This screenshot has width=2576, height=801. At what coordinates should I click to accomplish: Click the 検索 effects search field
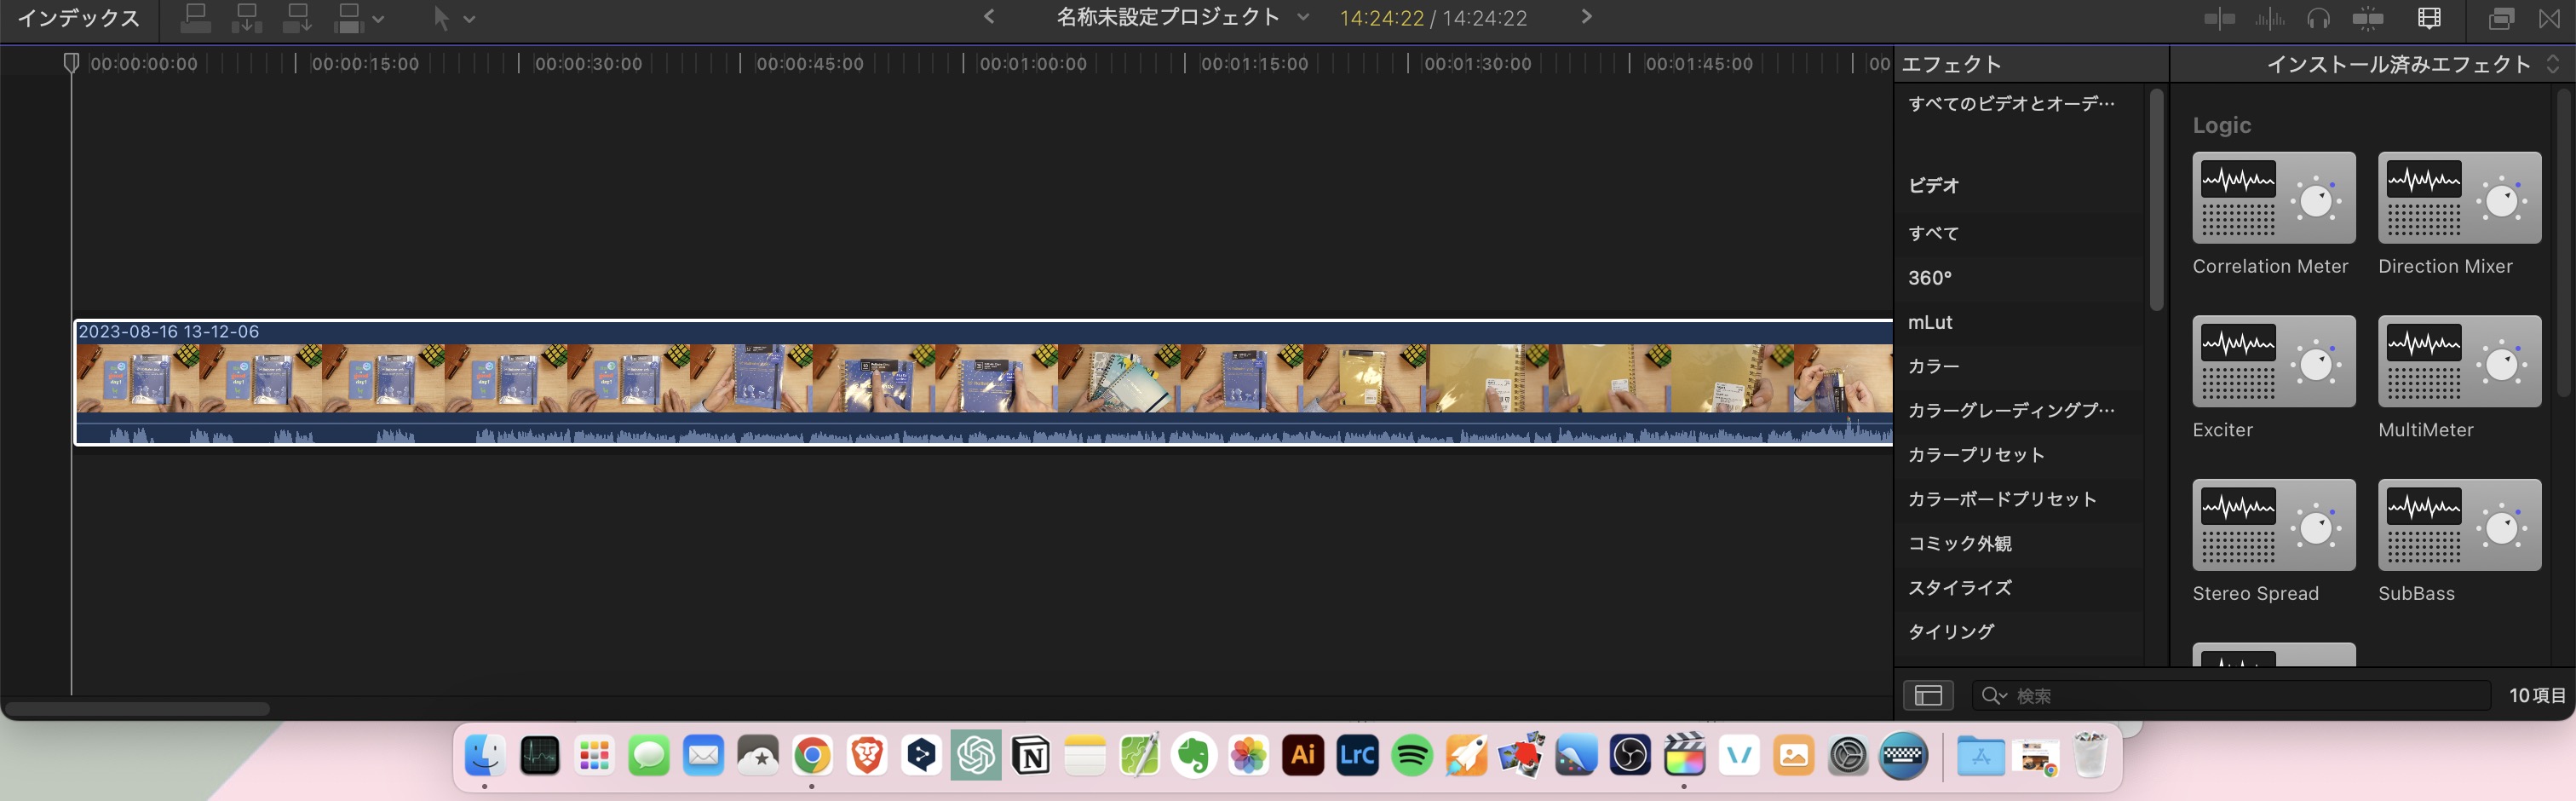point(2230,695)
